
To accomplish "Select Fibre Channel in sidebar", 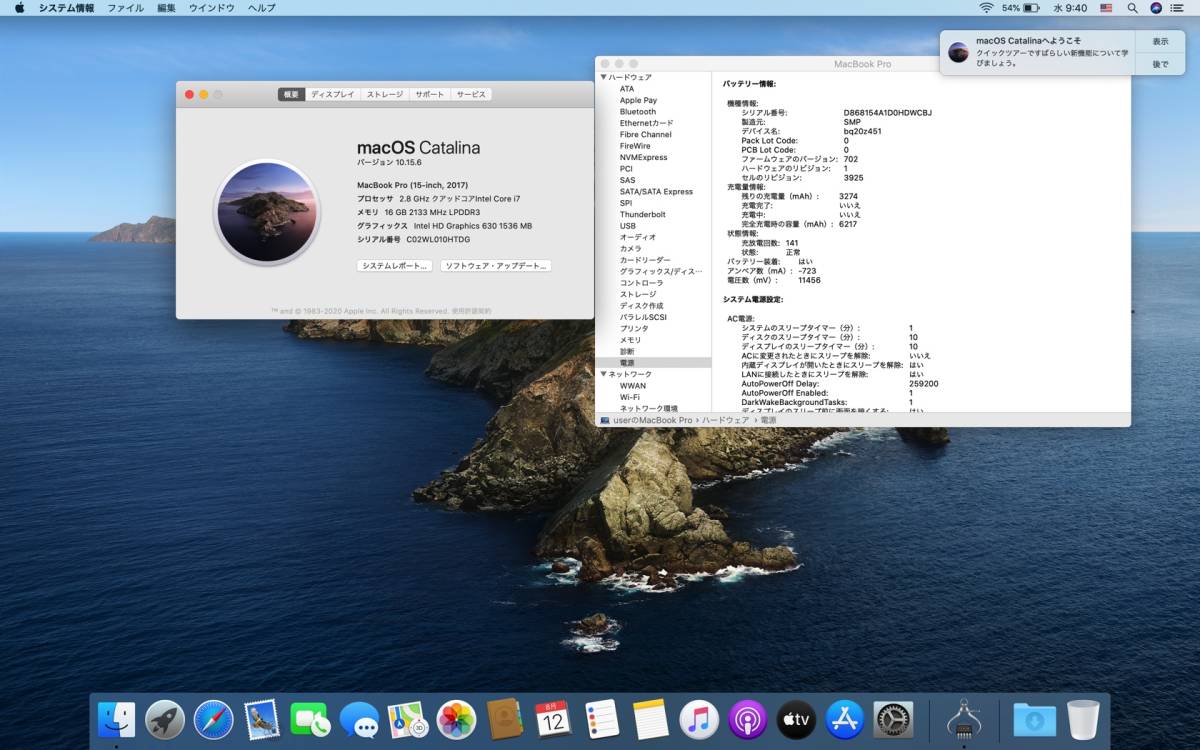I will point(645,134).
